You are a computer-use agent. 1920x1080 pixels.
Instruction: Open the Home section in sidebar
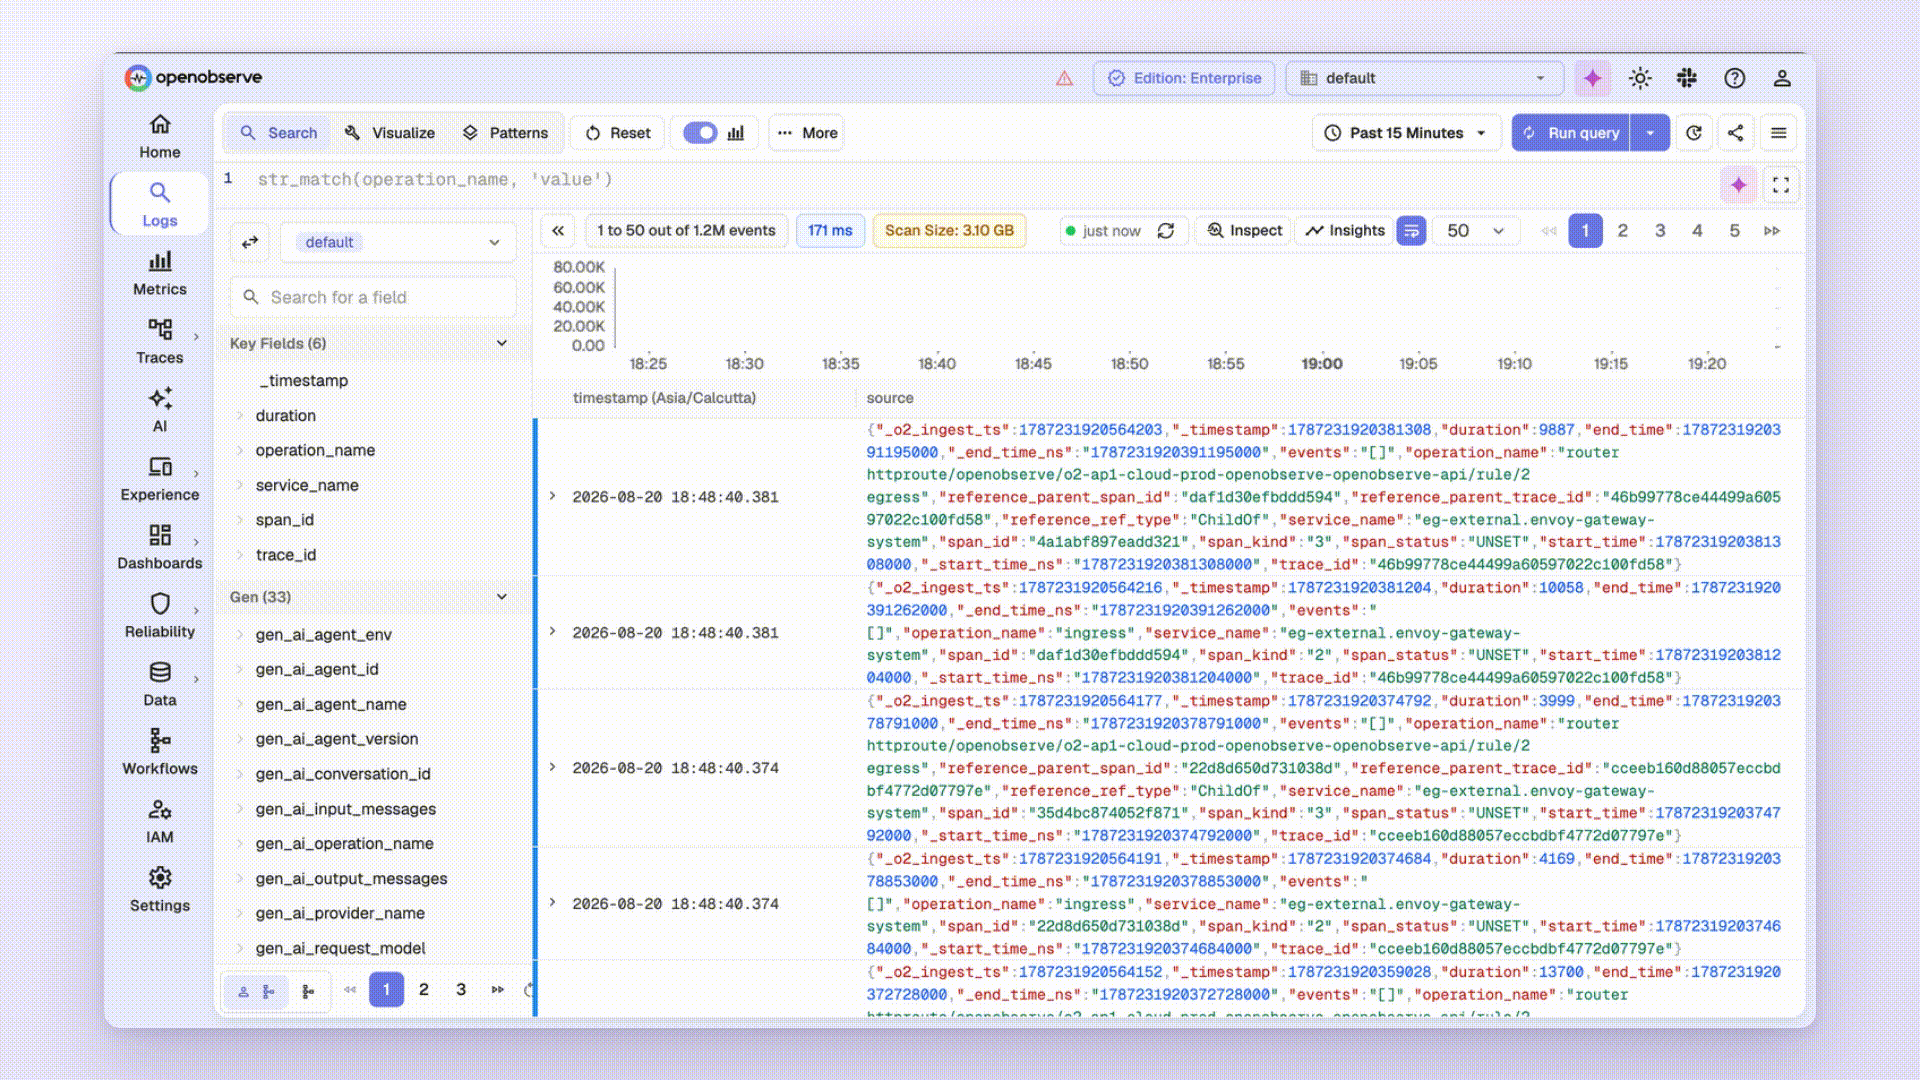point(160,136)
